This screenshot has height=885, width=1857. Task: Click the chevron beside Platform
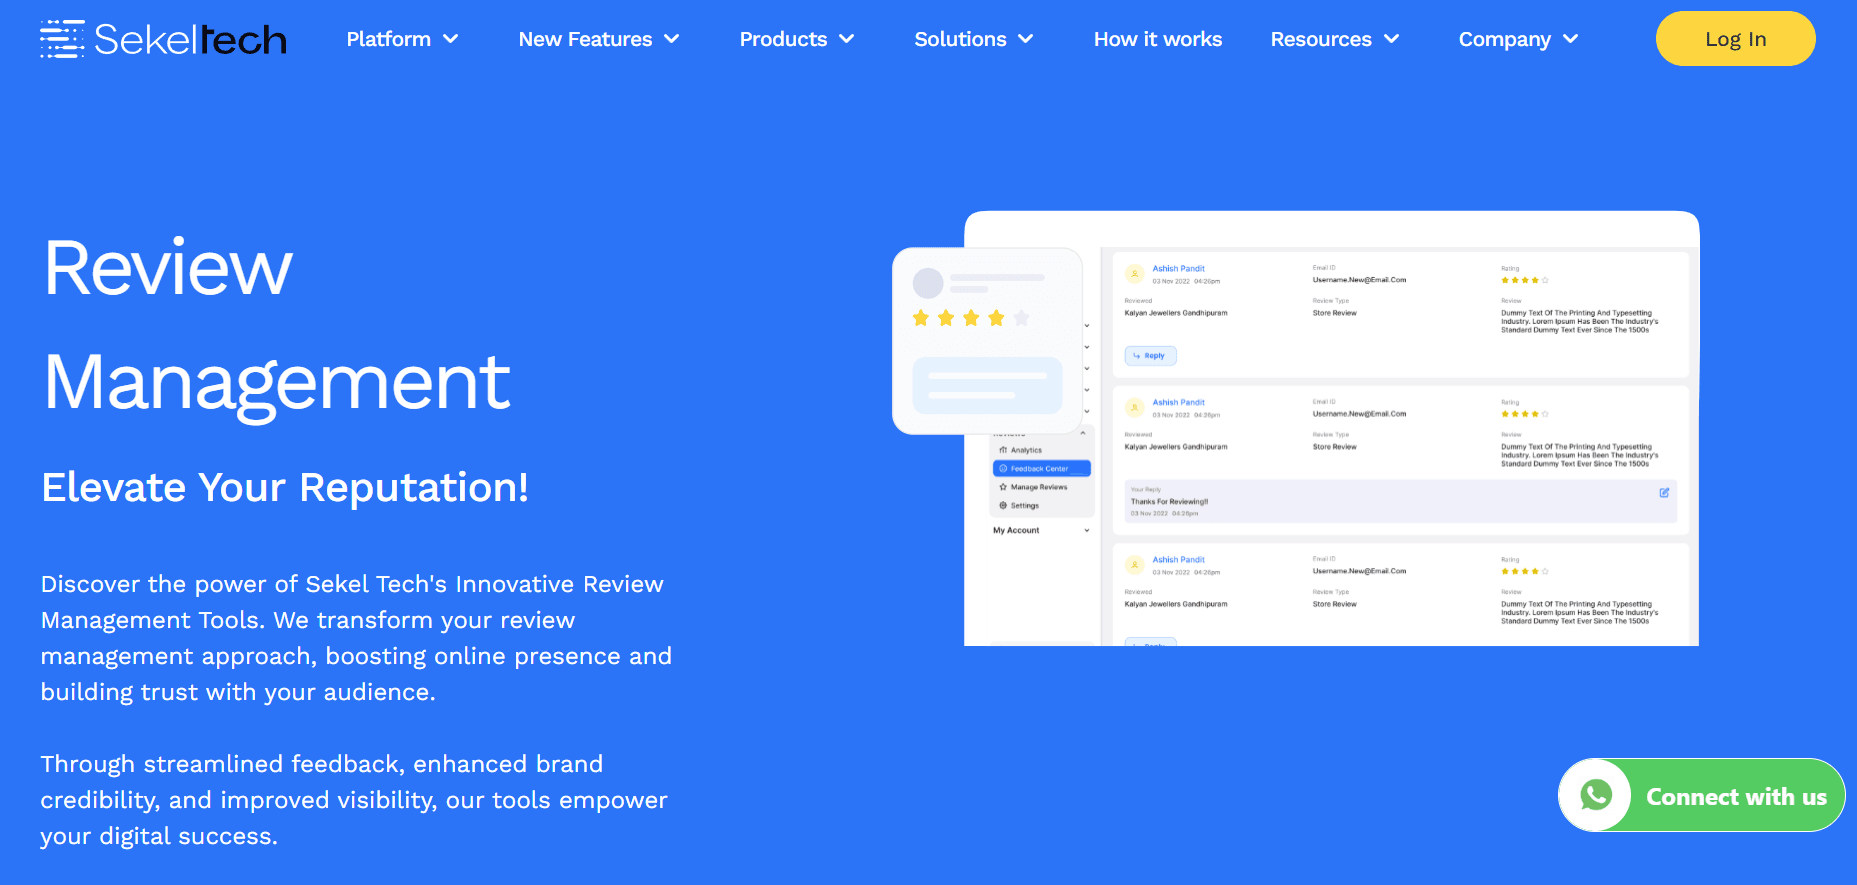[x=451, y=39]
